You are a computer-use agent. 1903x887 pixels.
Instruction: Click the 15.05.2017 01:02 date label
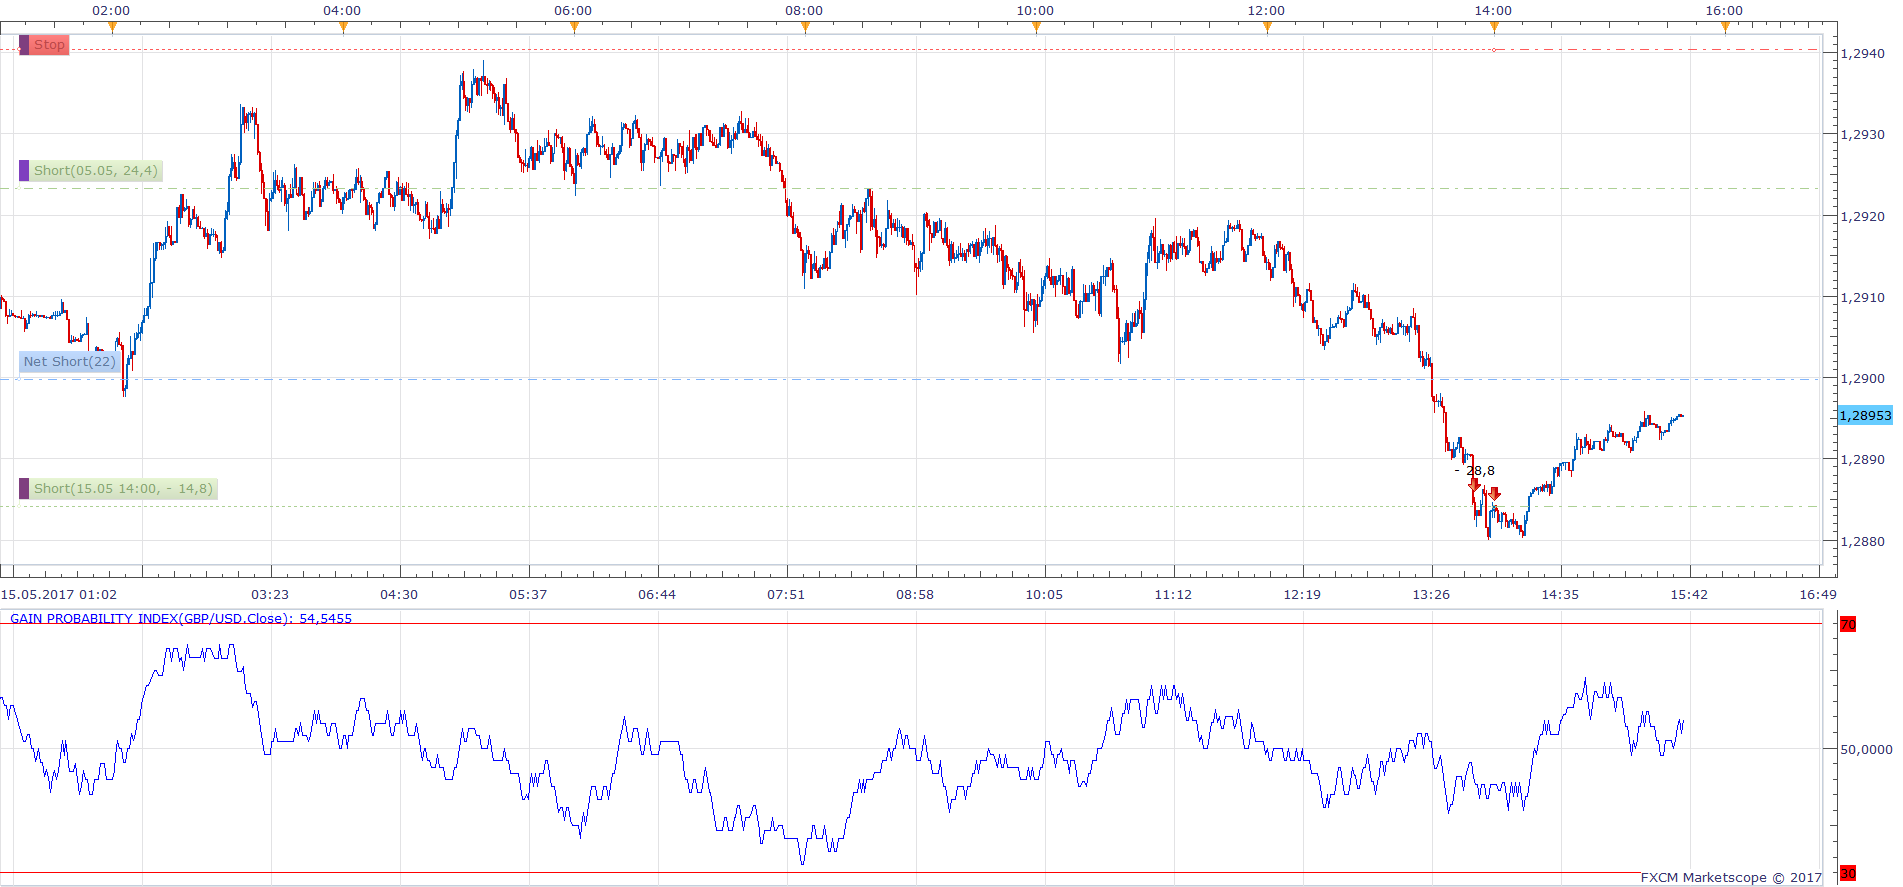point(59,594)
